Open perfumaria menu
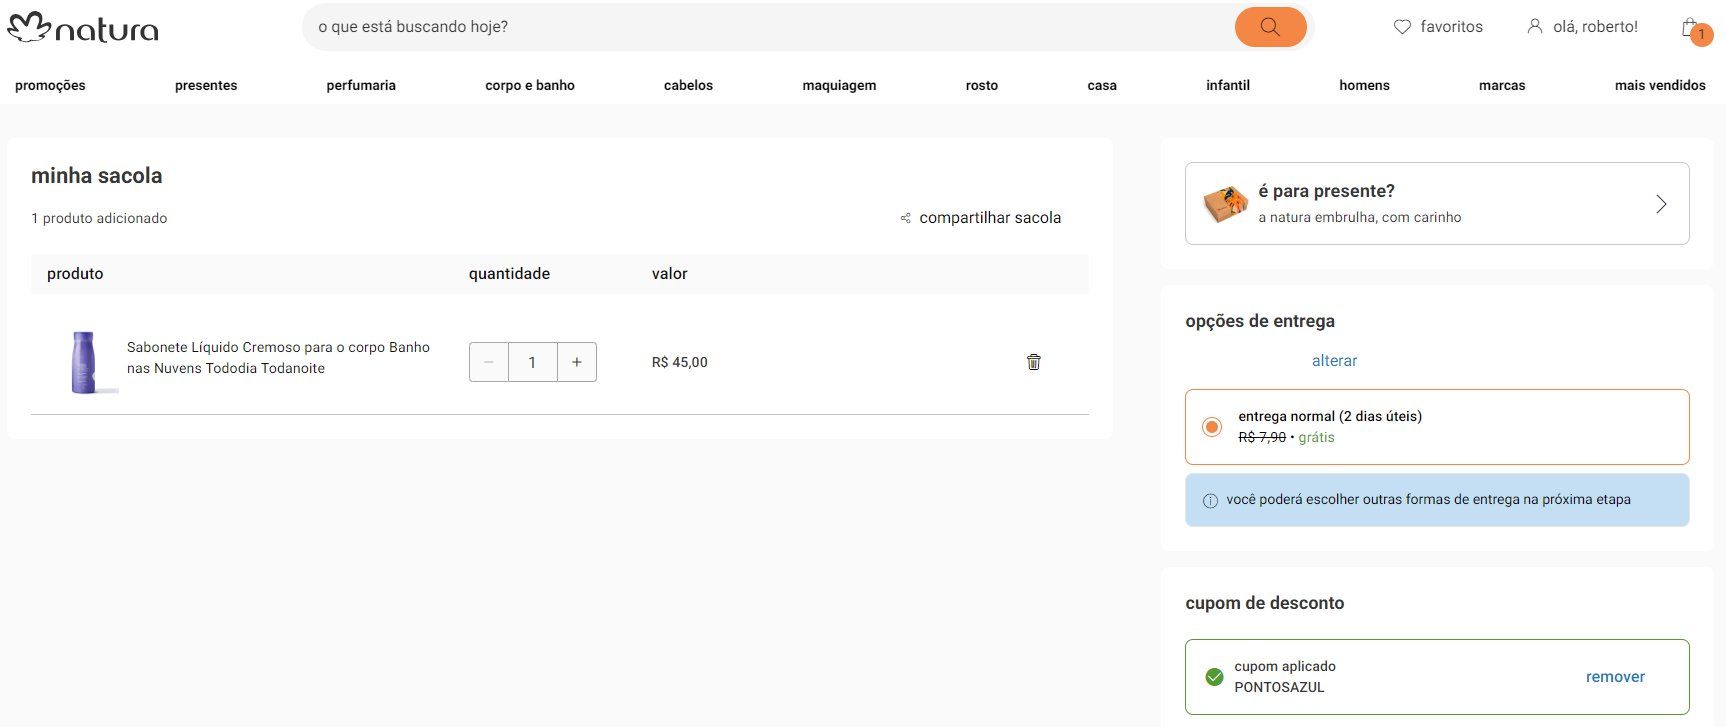This screenshot has width=1726, height=727. (x=361, y=85)
